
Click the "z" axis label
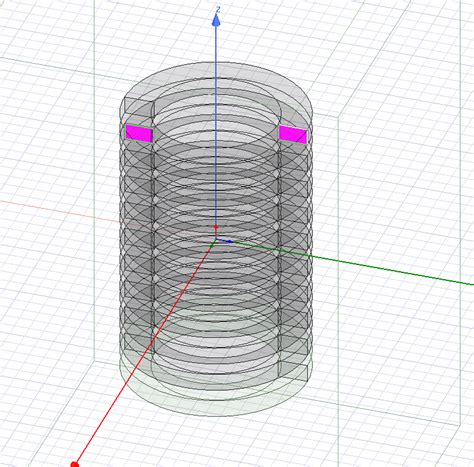[x=218, y=10]
